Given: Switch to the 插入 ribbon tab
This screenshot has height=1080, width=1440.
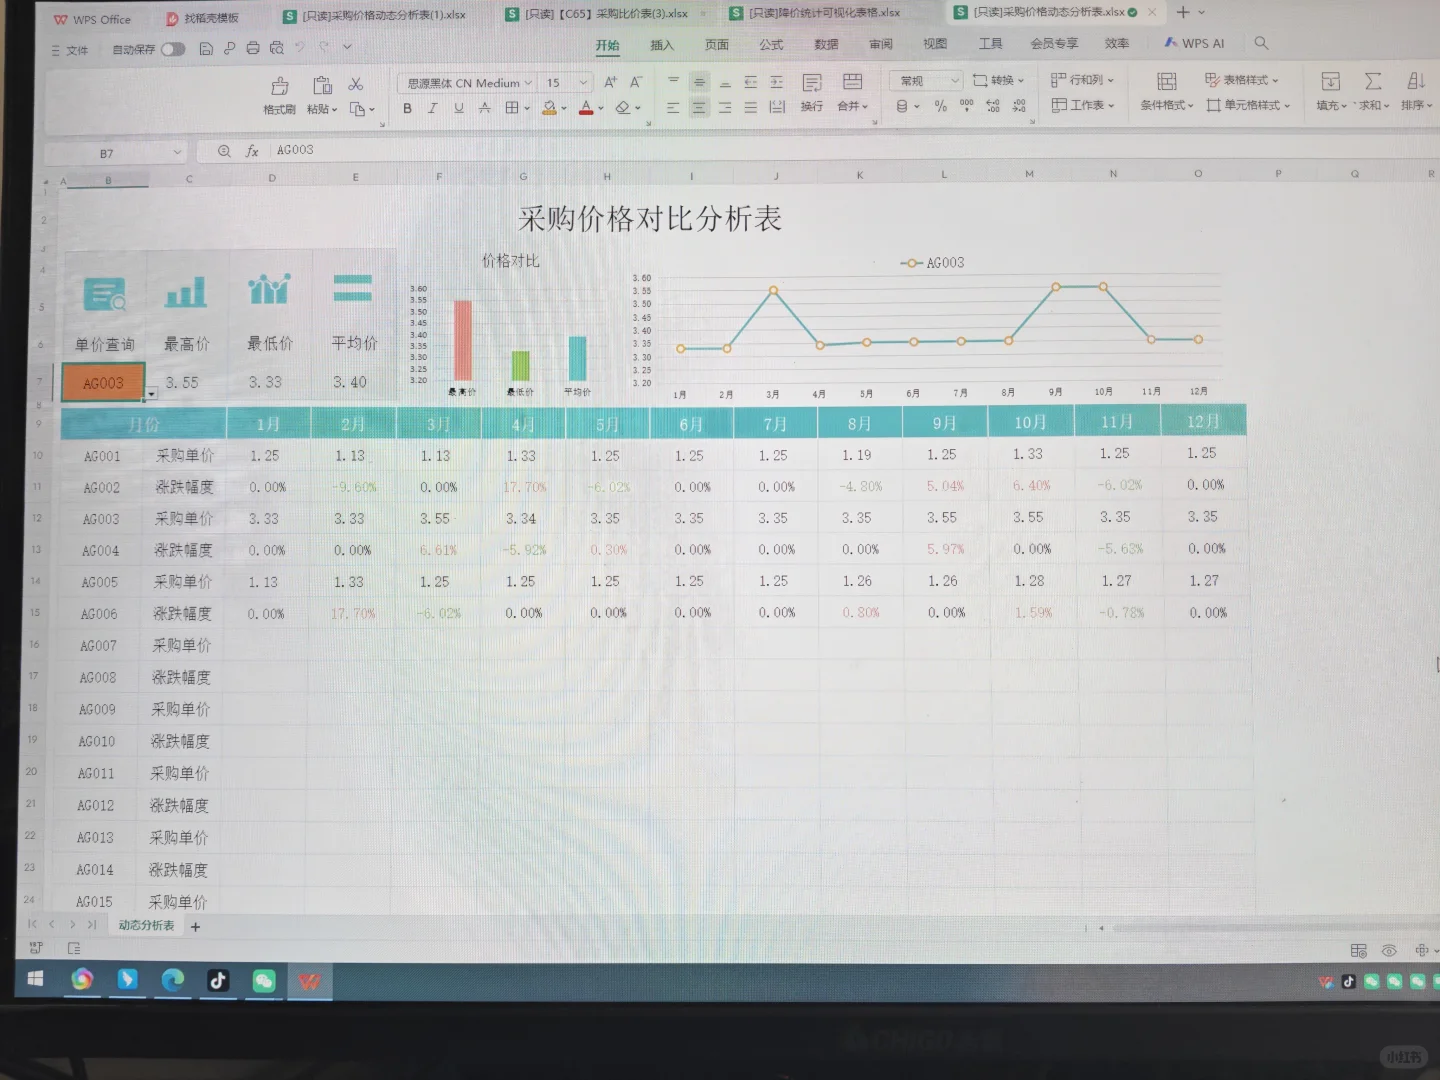Looking at the screenshot, I should click(x=661, y=44).
